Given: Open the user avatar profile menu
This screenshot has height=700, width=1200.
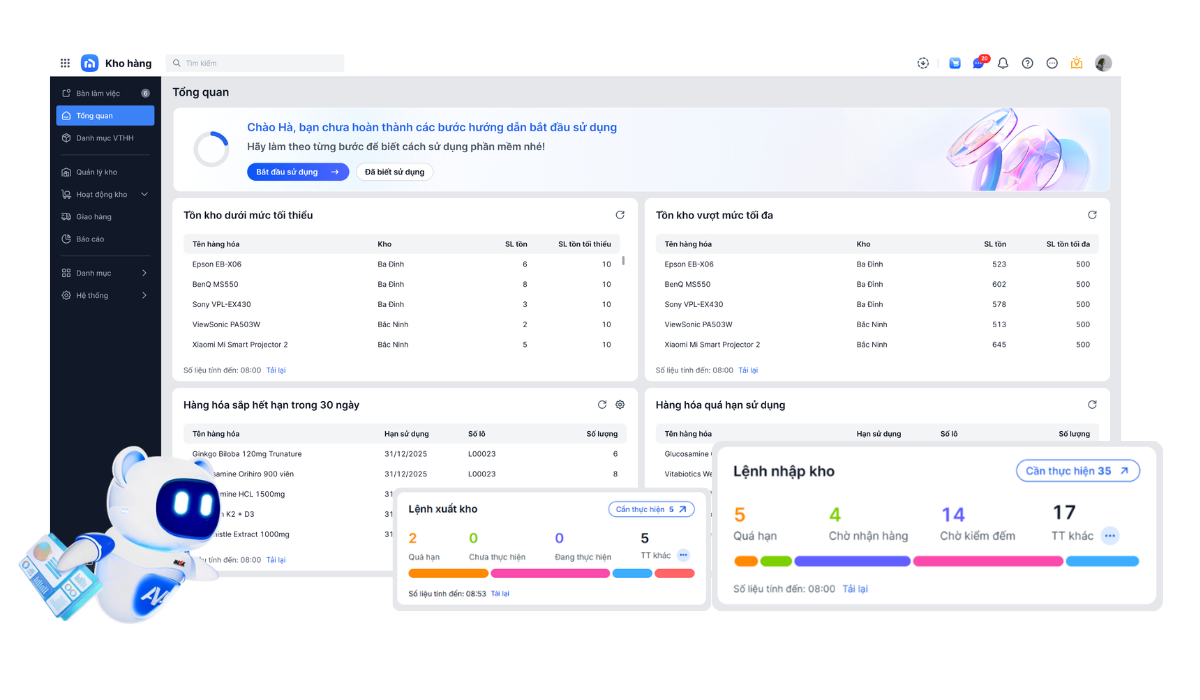Looking at the screenshot, I should 1103,63.
